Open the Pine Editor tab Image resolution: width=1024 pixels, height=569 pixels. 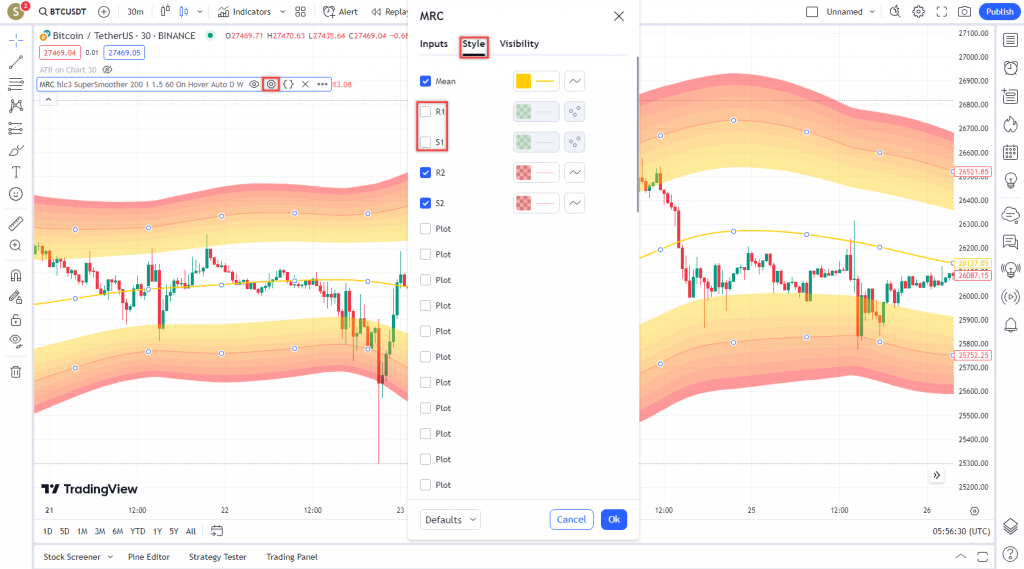[149, 557]
